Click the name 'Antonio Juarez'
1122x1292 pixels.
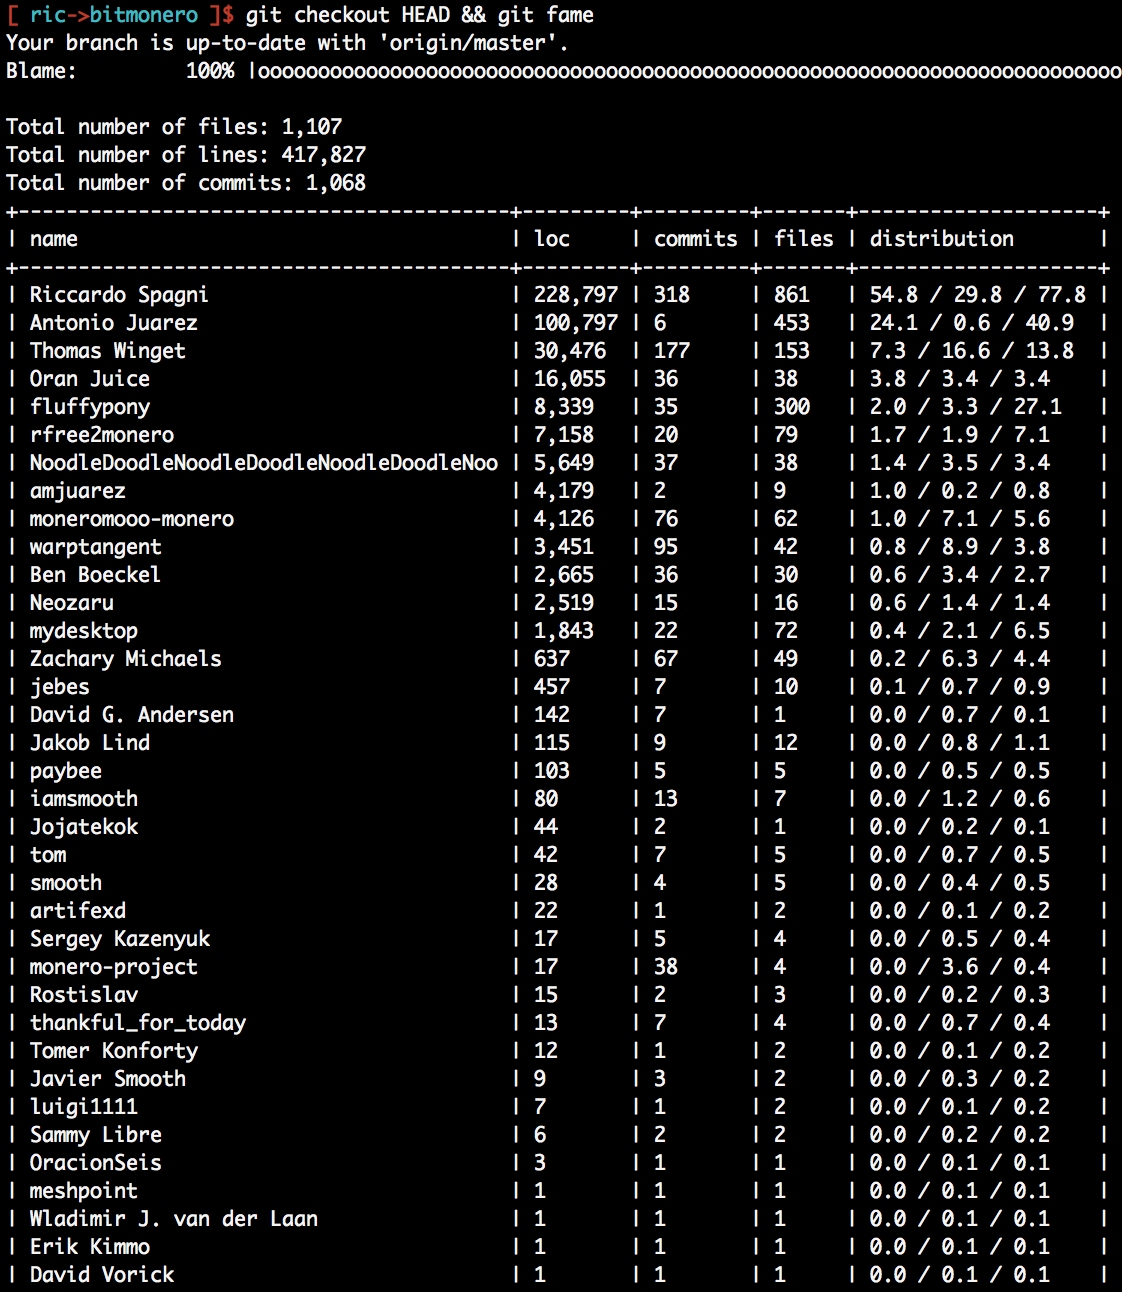(x=114, y=323)
